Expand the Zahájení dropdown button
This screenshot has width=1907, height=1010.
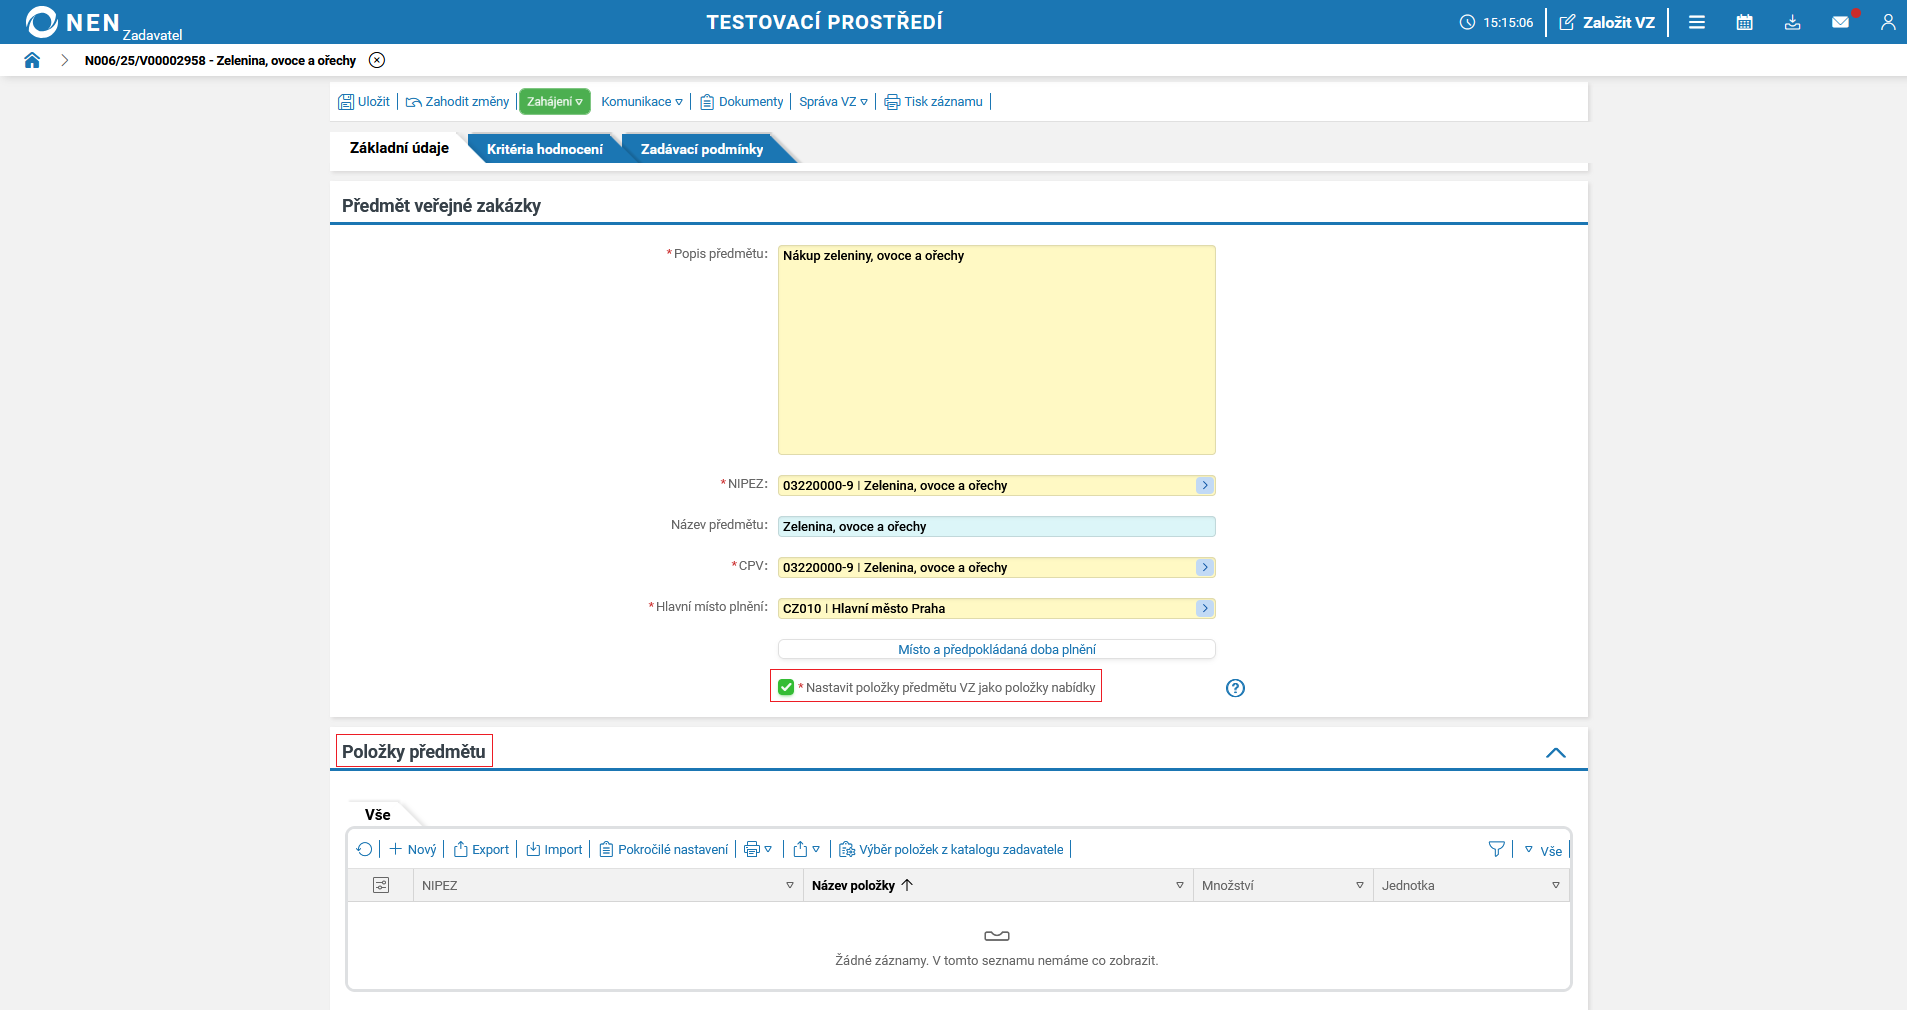point(555,102)
